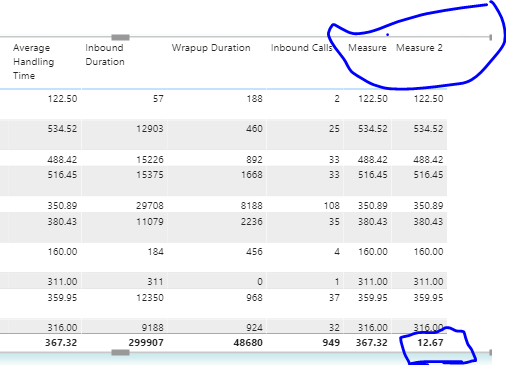This screenshot has width=506, height=365.
Task: Click Average Handling Time total 367.32
Action: tap(61, 343)
